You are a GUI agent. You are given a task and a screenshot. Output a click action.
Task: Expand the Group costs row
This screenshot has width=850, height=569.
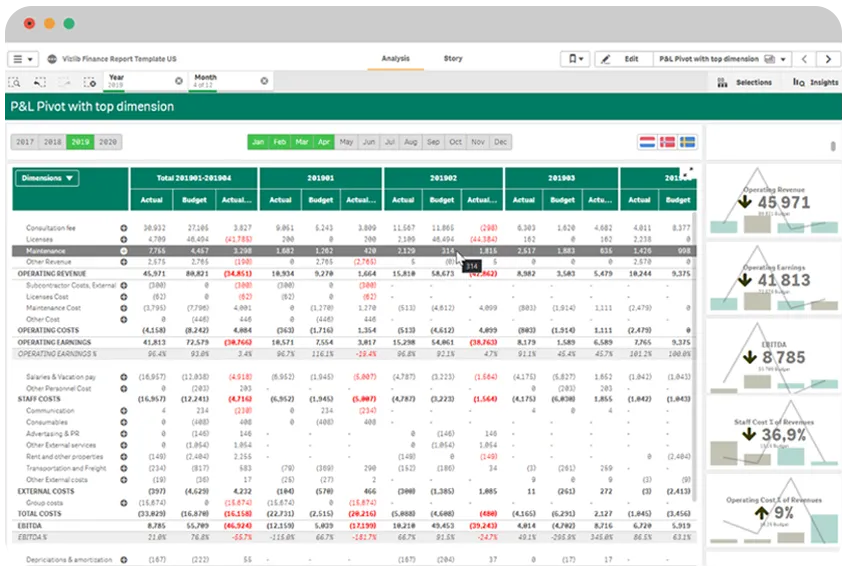[124, 504]
